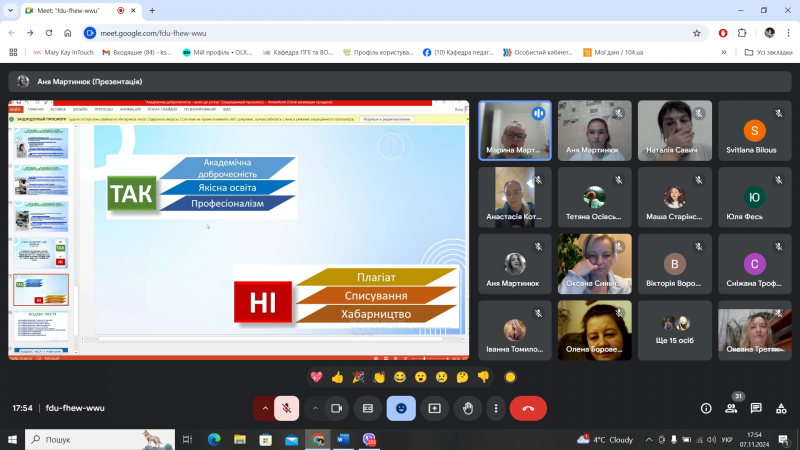Open the meeting details info icon
The image size is (800, 450).
point(706,408)
